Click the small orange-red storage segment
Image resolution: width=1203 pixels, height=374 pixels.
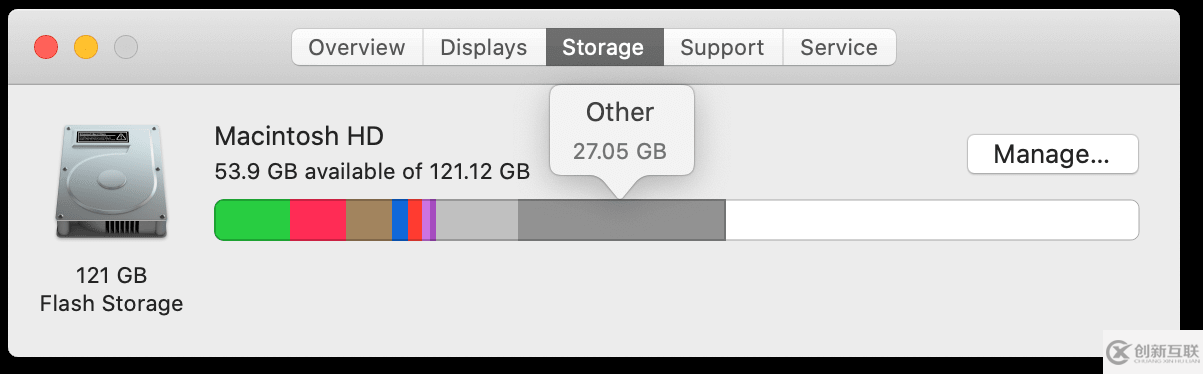click(415, 220)
